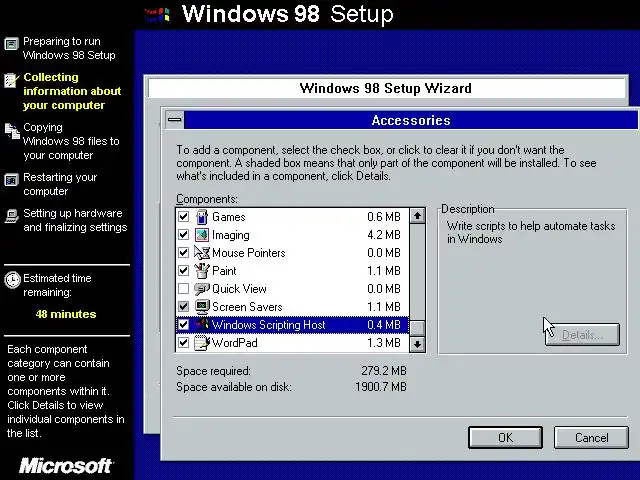This screenshot has width=640, height=480.
Task: Click the scrollbar track above the thumb
Action: (x=417, y=272)
